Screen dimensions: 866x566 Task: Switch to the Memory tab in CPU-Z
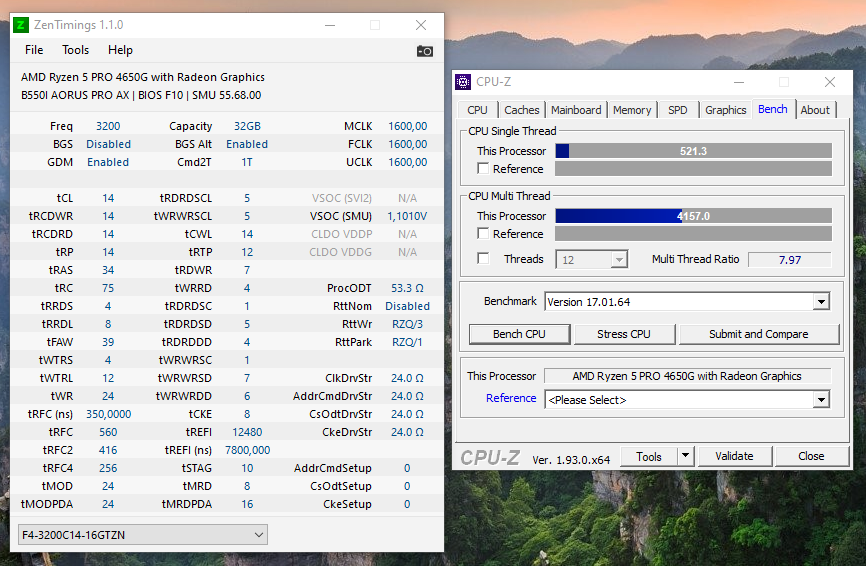[632, 110]
